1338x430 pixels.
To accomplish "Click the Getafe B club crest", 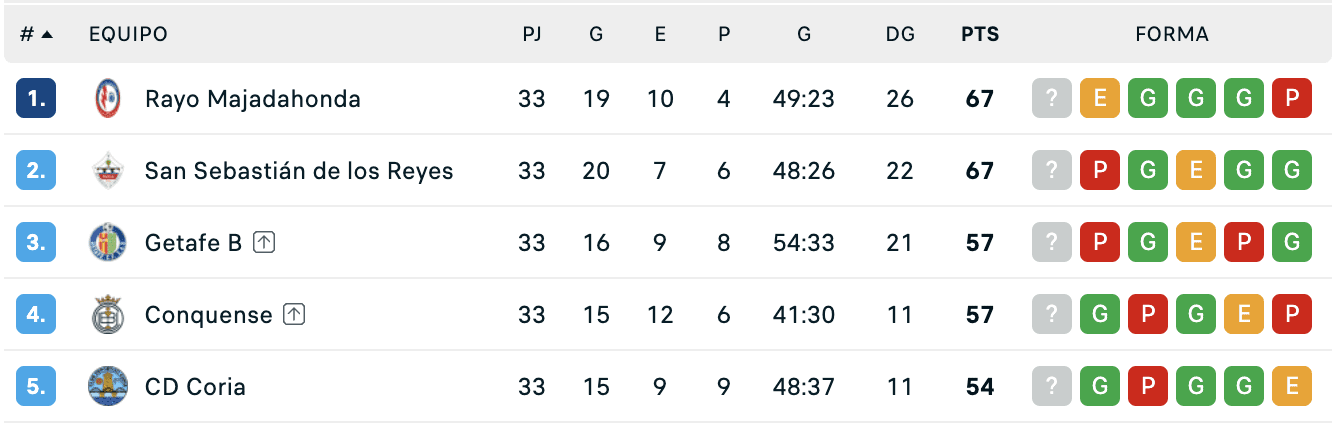I will pyautogui.click(x=106, y=243).
